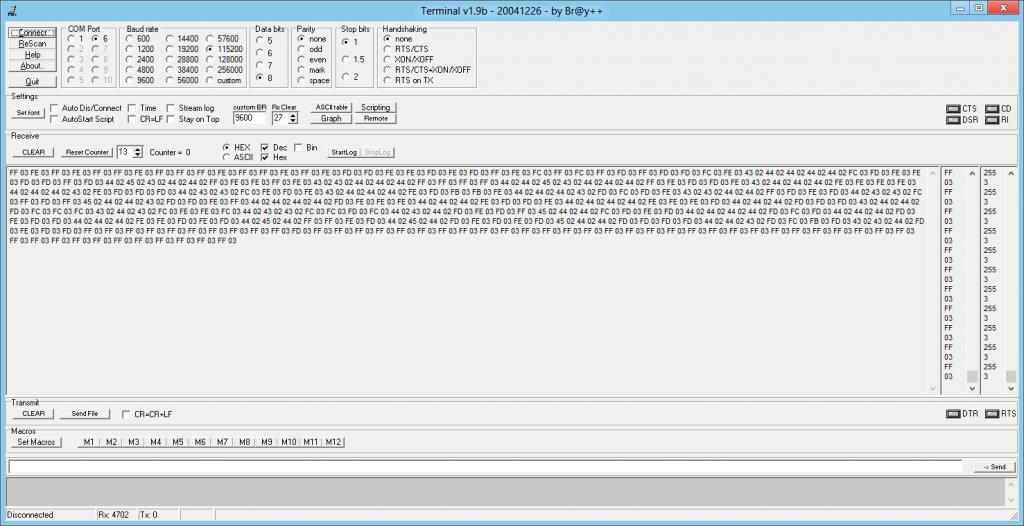The height and width of the screenshot is (526, 1024).
Task: Enable the Stay on Top checkbox
Action: 172,119
